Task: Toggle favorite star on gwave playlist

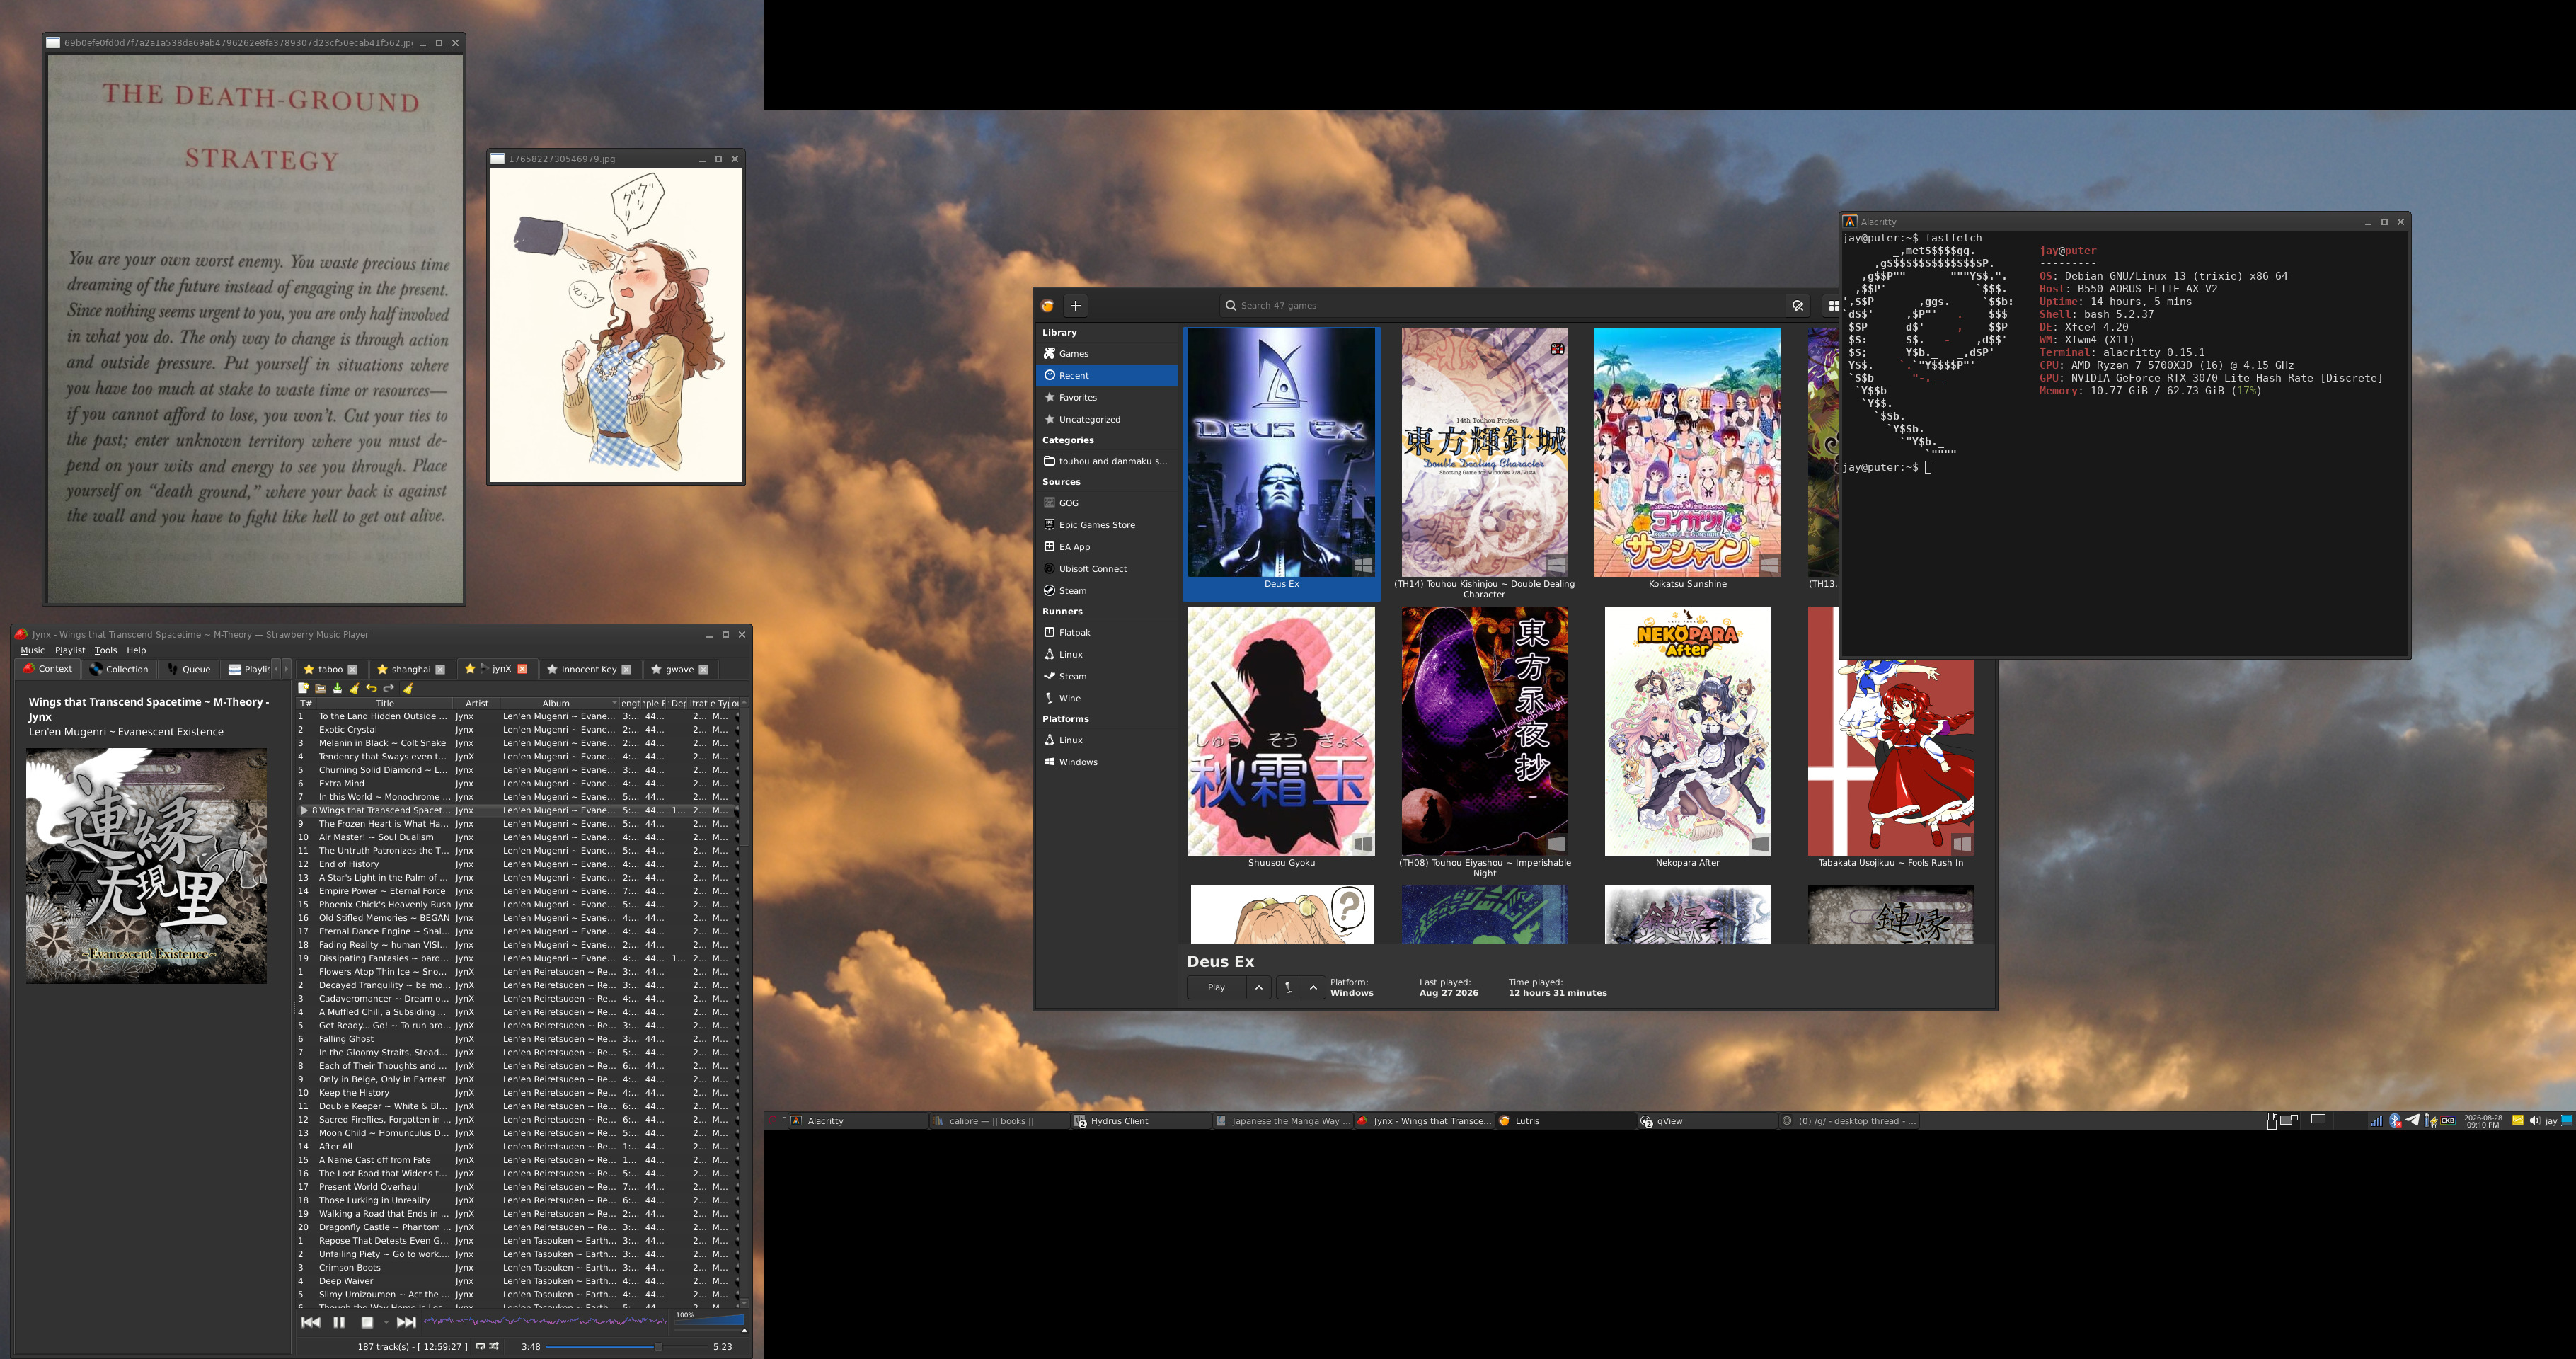Action: (656, 669)
